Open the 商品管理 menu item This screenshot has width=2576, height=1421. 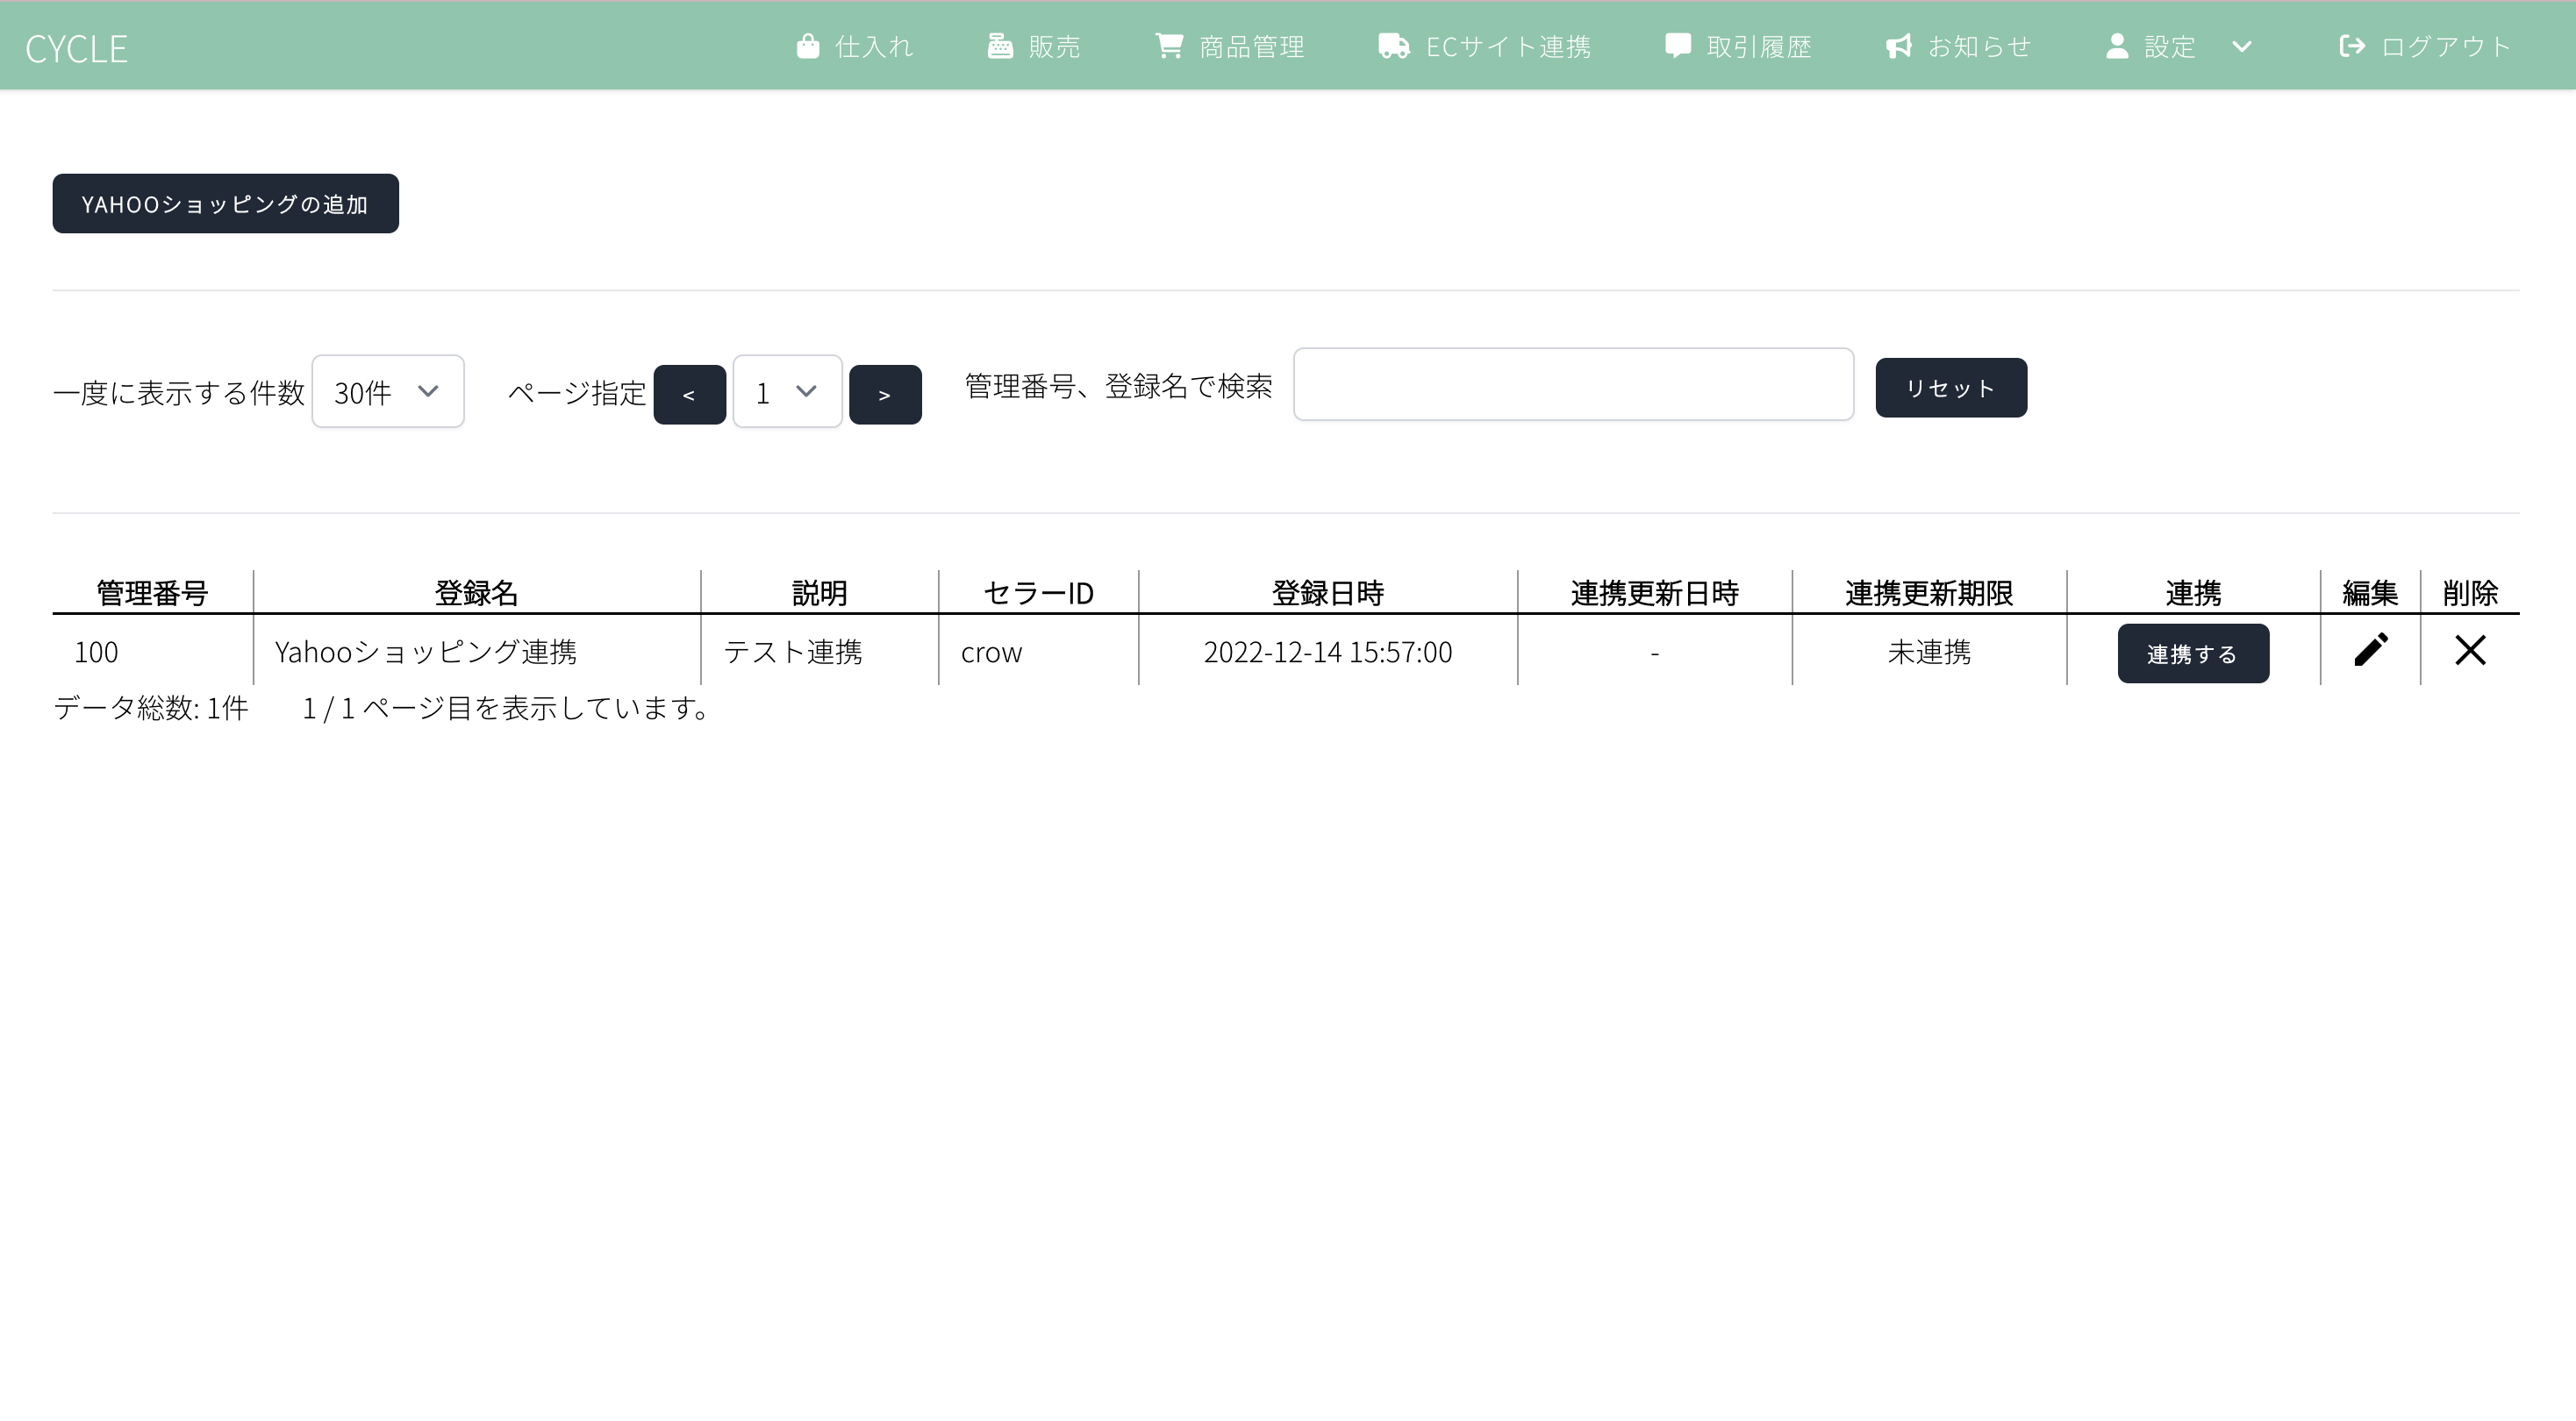point(1251,46)
